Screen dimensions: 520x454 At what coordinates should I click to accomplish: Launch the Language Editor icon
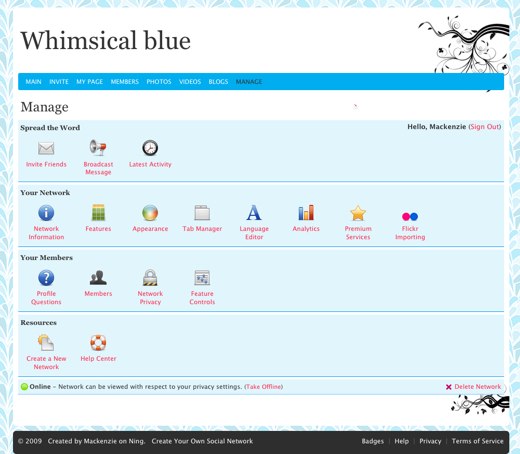pos(254,213)
